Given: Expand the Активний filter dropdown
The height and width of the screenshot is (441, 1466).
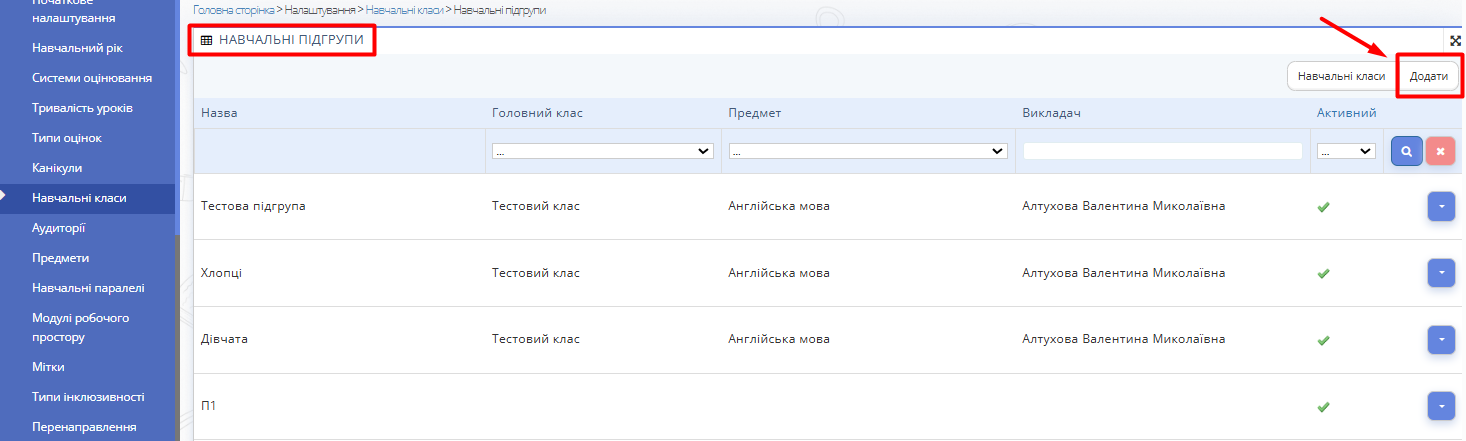Looking at the screenshot, I should coord(1346,151).
